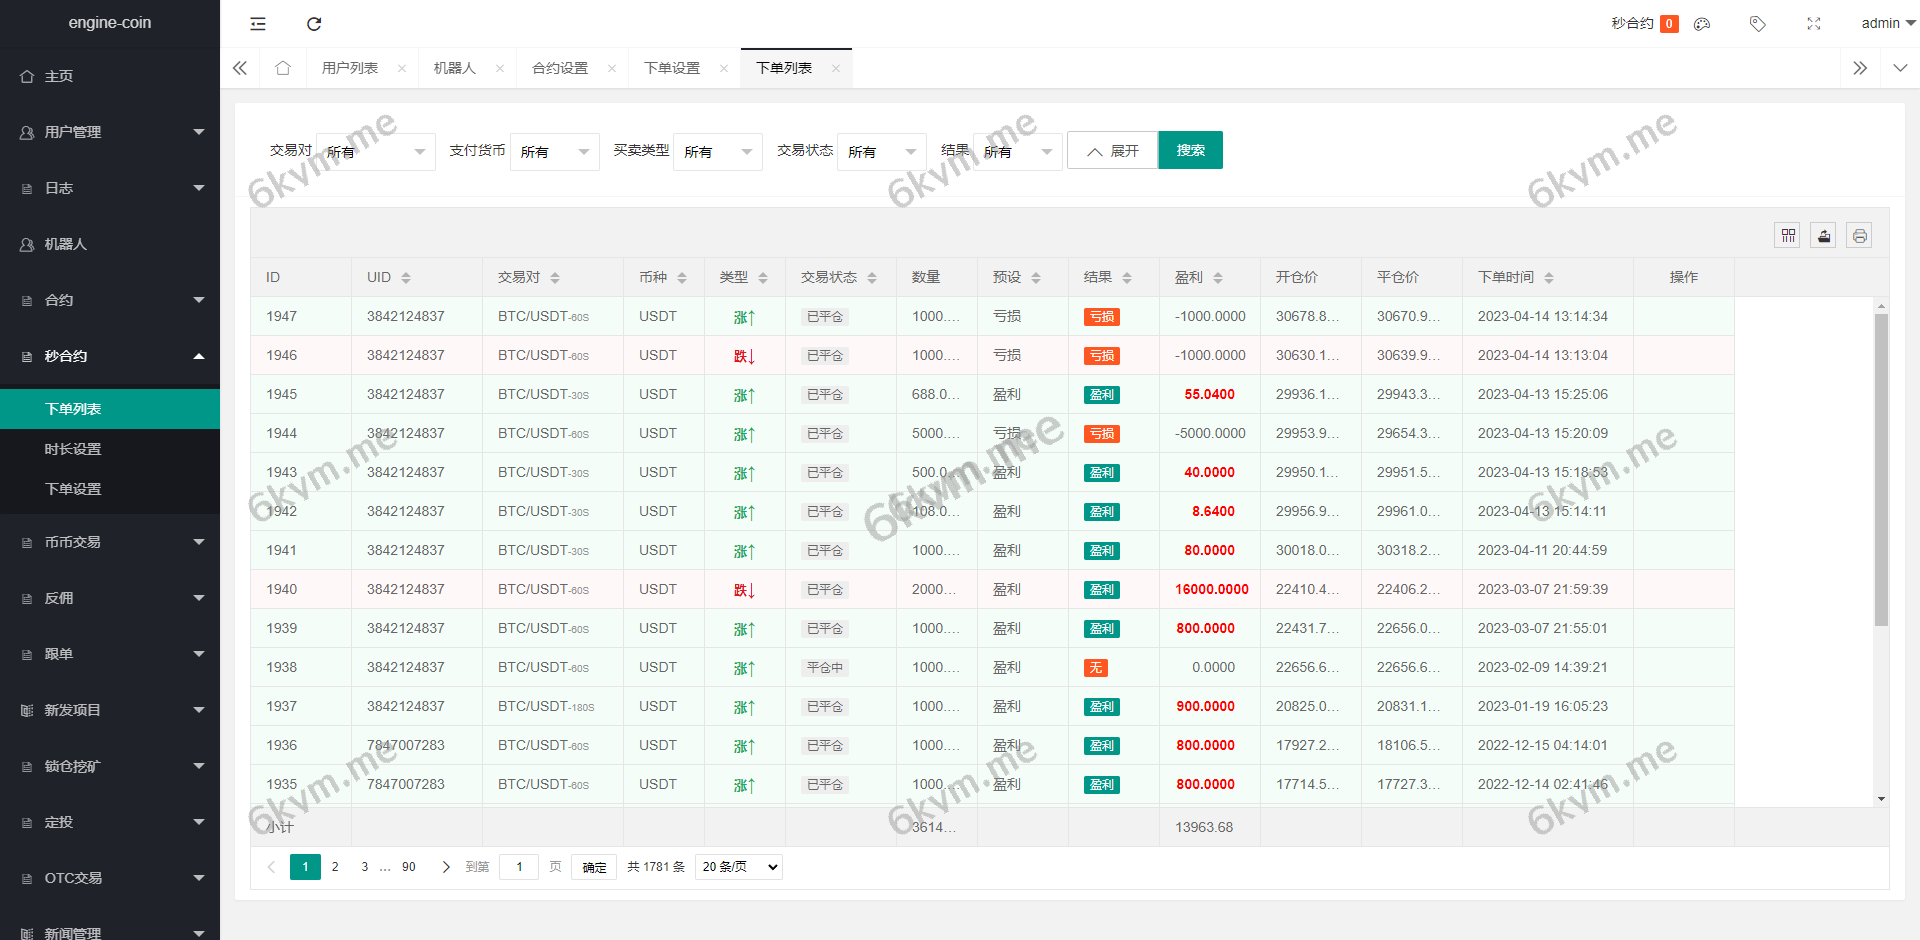1920x940 pixels.
Task: Refresh the page with the reload icon
Action: point(313,23)
